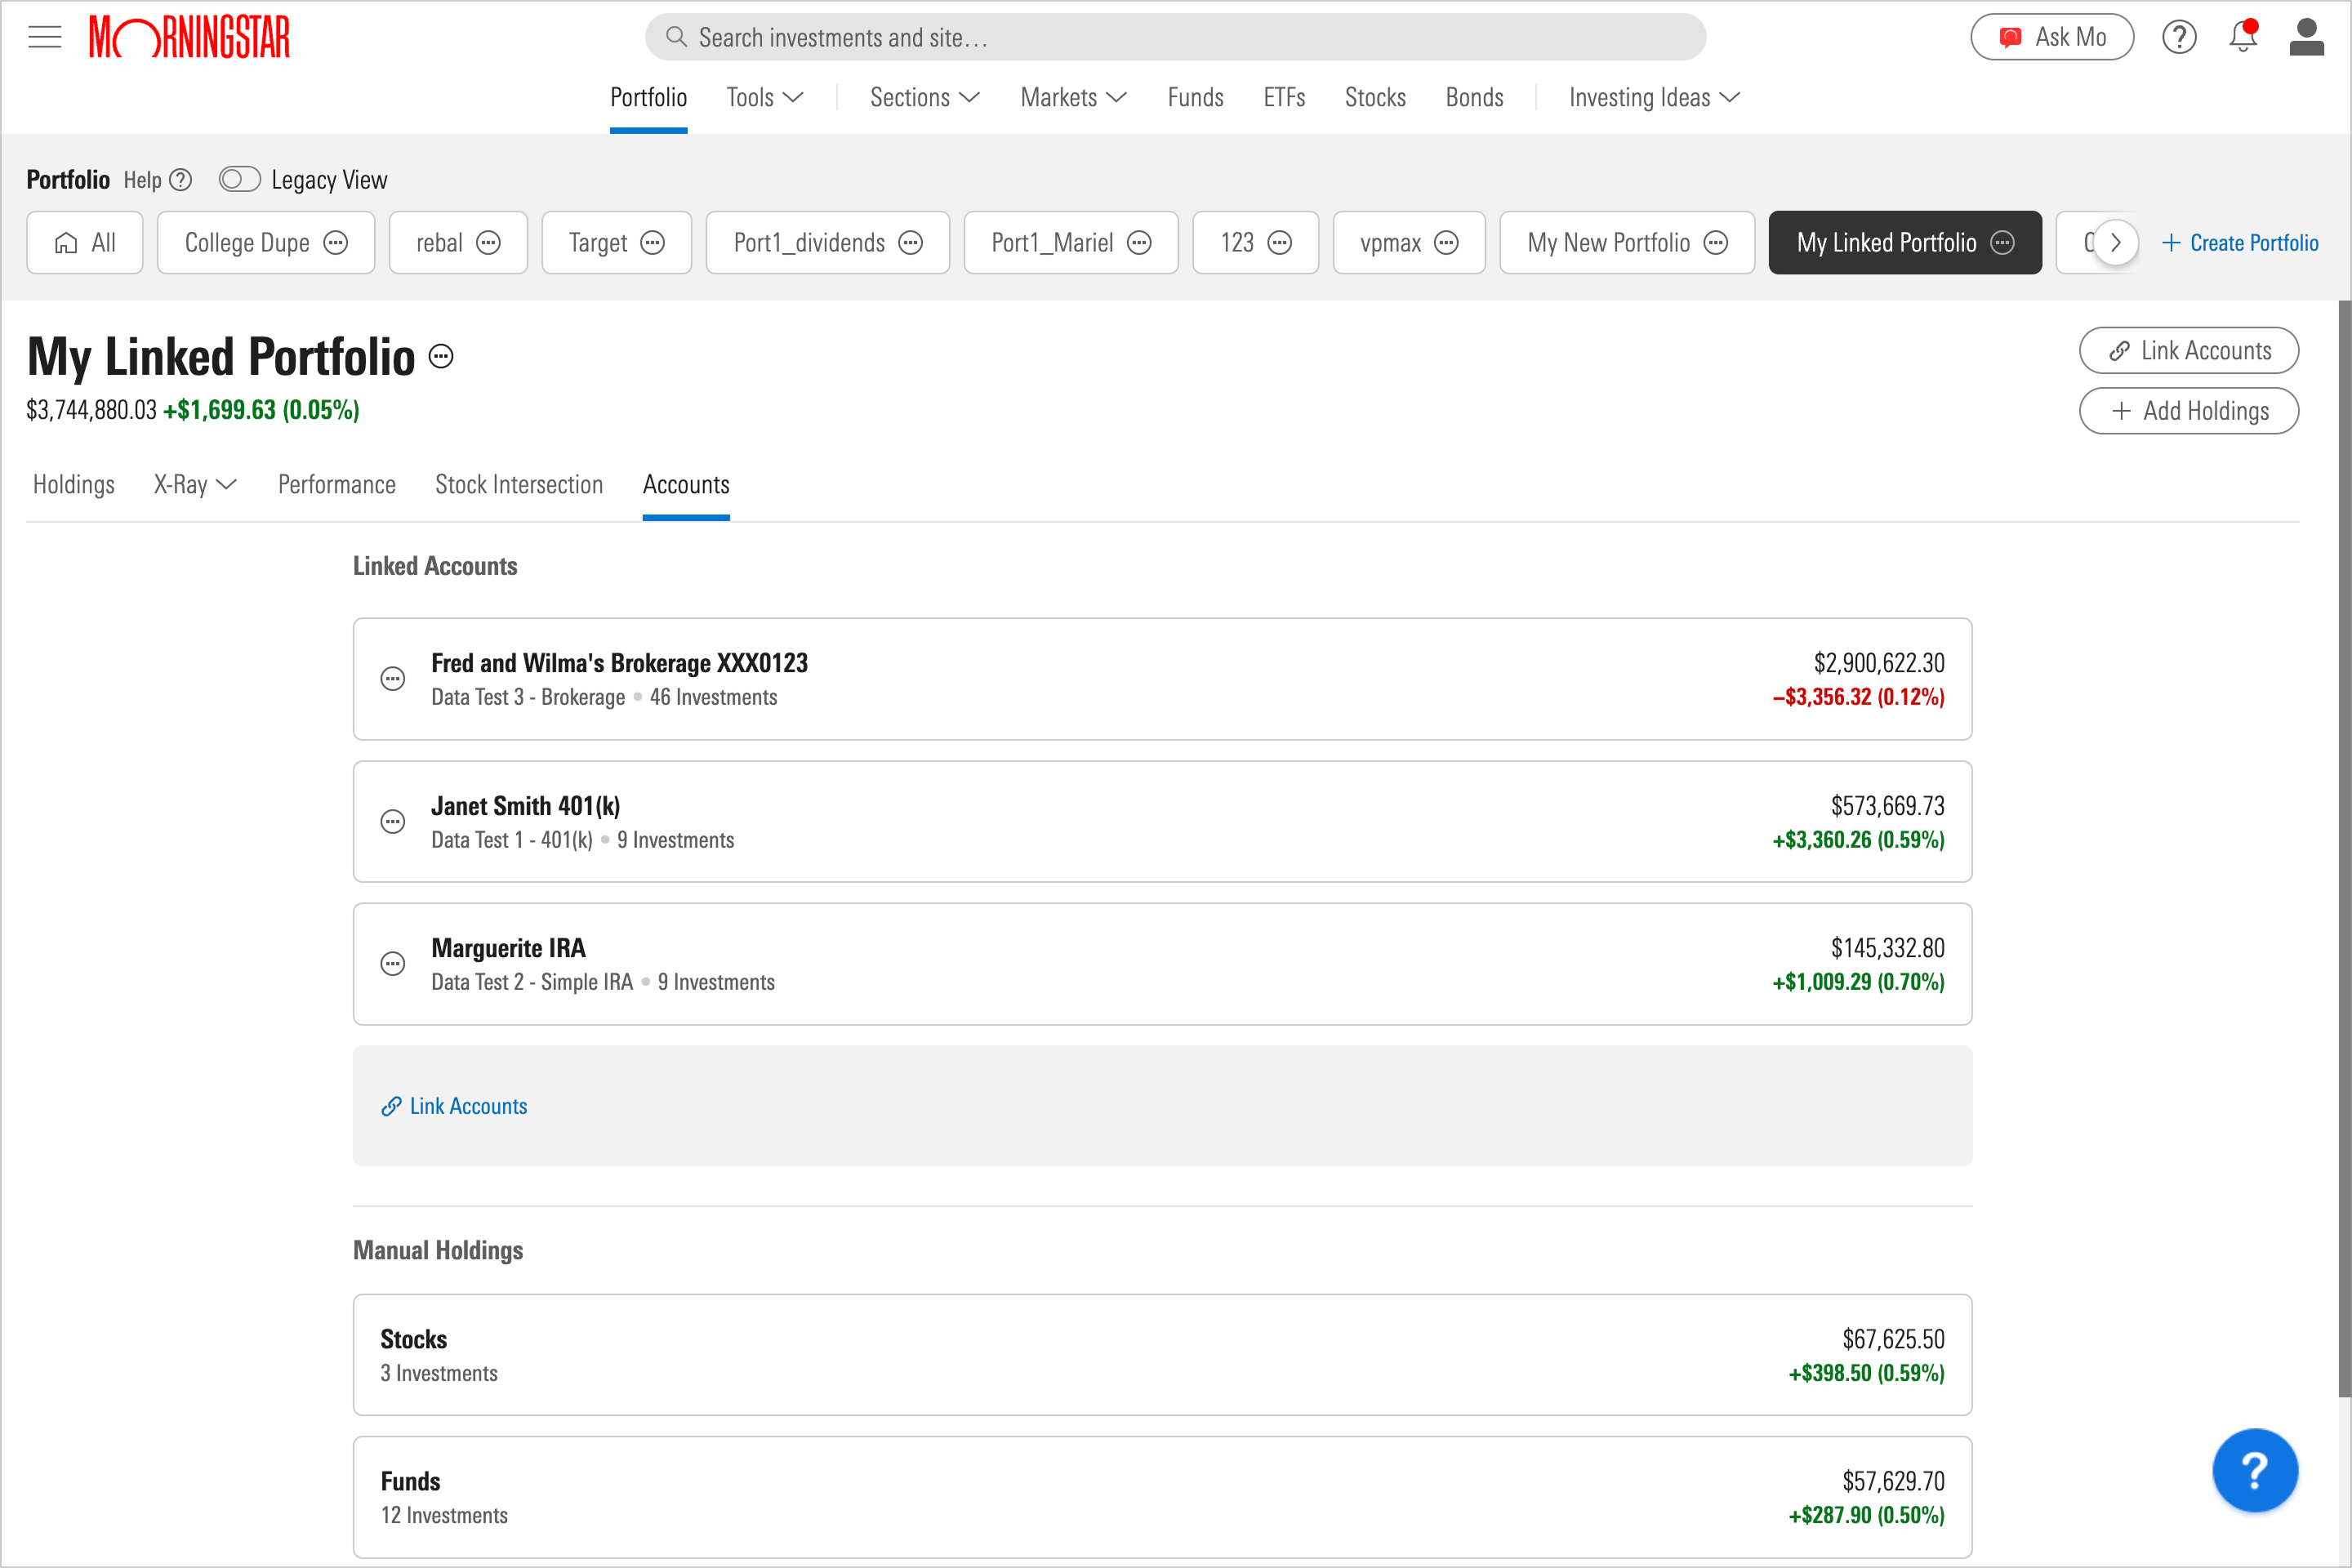2352x1568 pixels.
Task: Open the ellipsis menu next to My Linked Portfolio title
Action: coord(440,355)
